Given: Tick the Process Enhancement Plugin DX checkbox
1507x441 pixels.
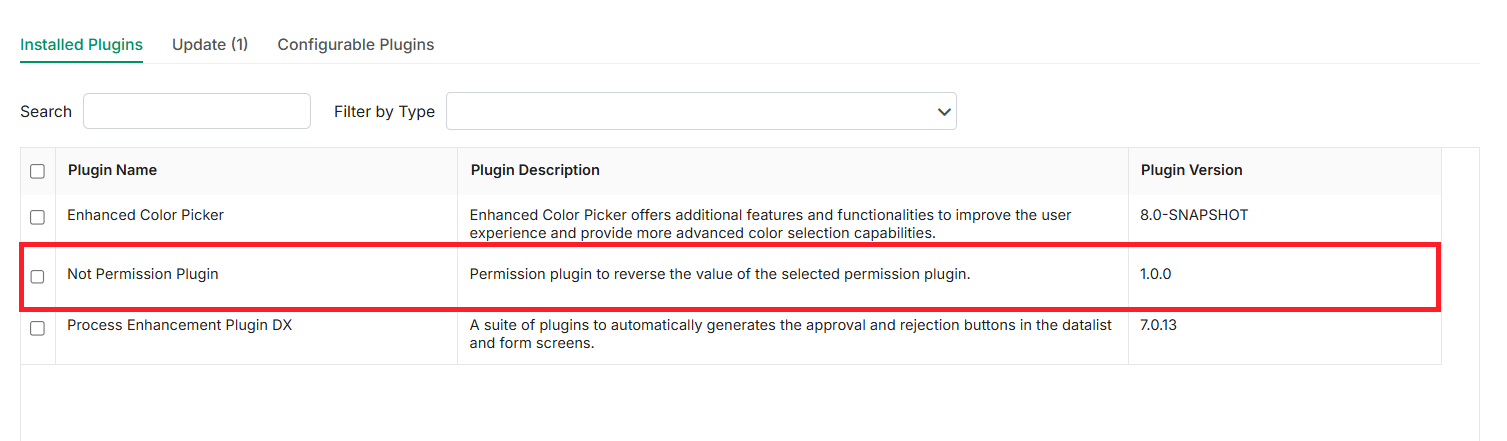Looking at the screenshot, I should point(37,328).
